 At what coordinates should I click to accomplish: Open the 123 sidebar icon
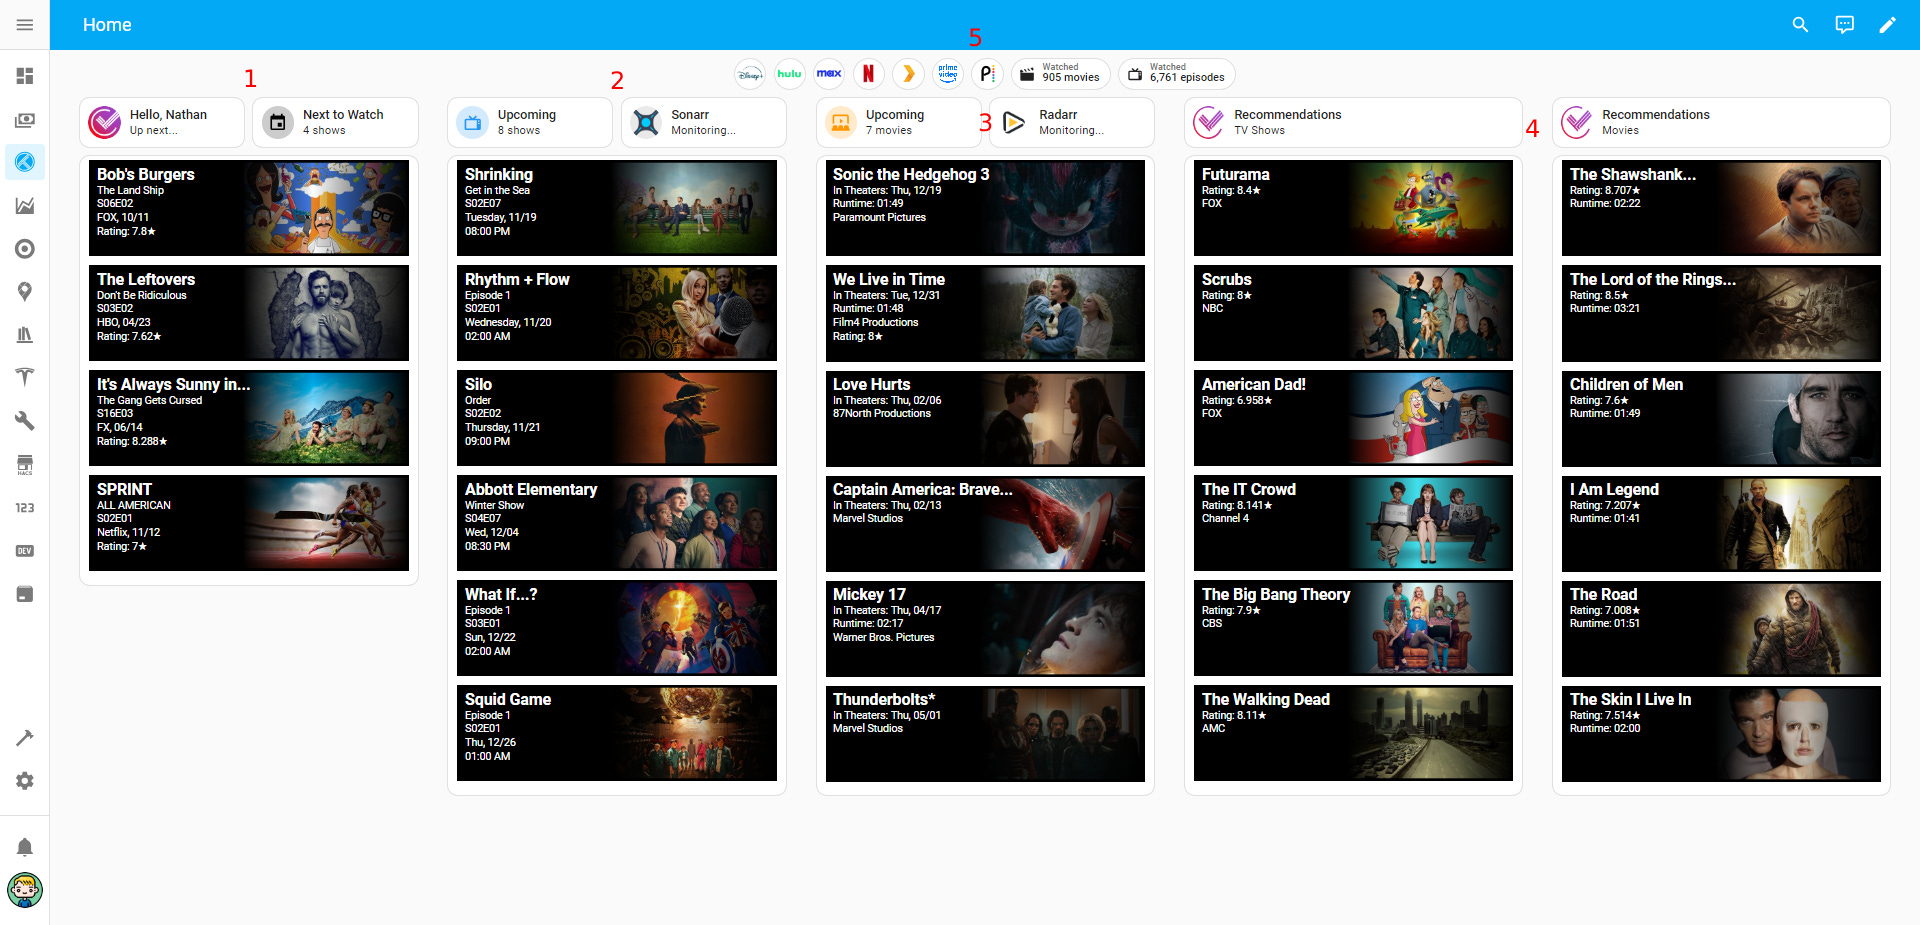coord(25,508)
